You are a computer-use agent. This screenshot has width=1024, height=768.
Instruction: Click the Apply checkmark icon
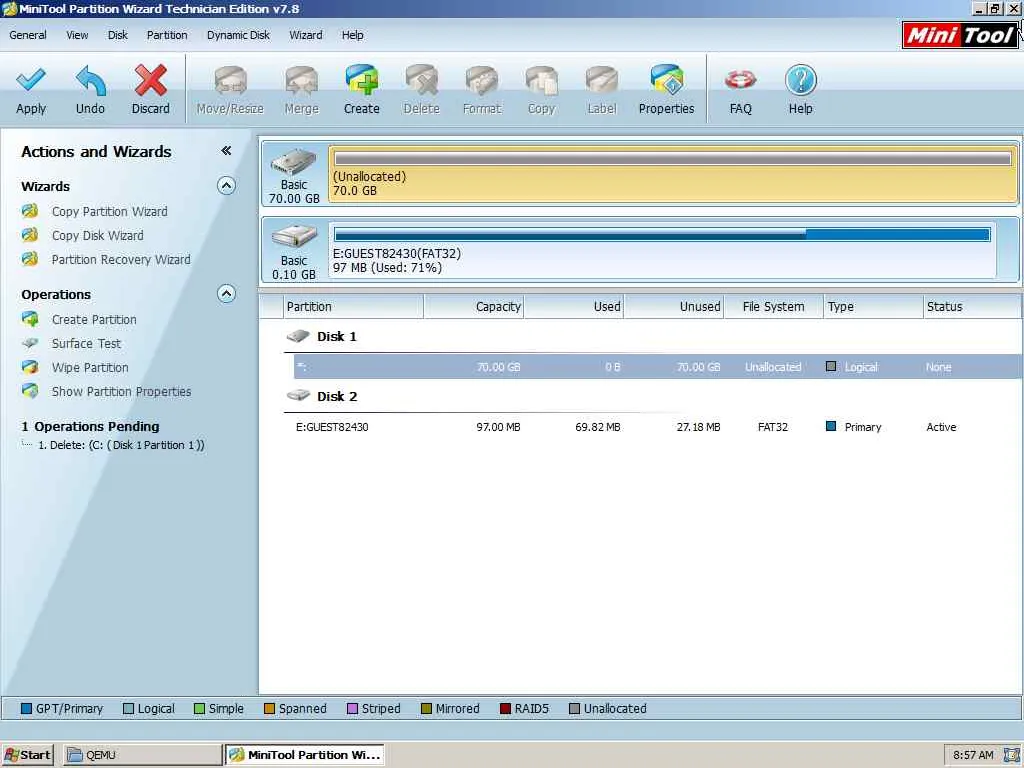[x=31, y=81]
